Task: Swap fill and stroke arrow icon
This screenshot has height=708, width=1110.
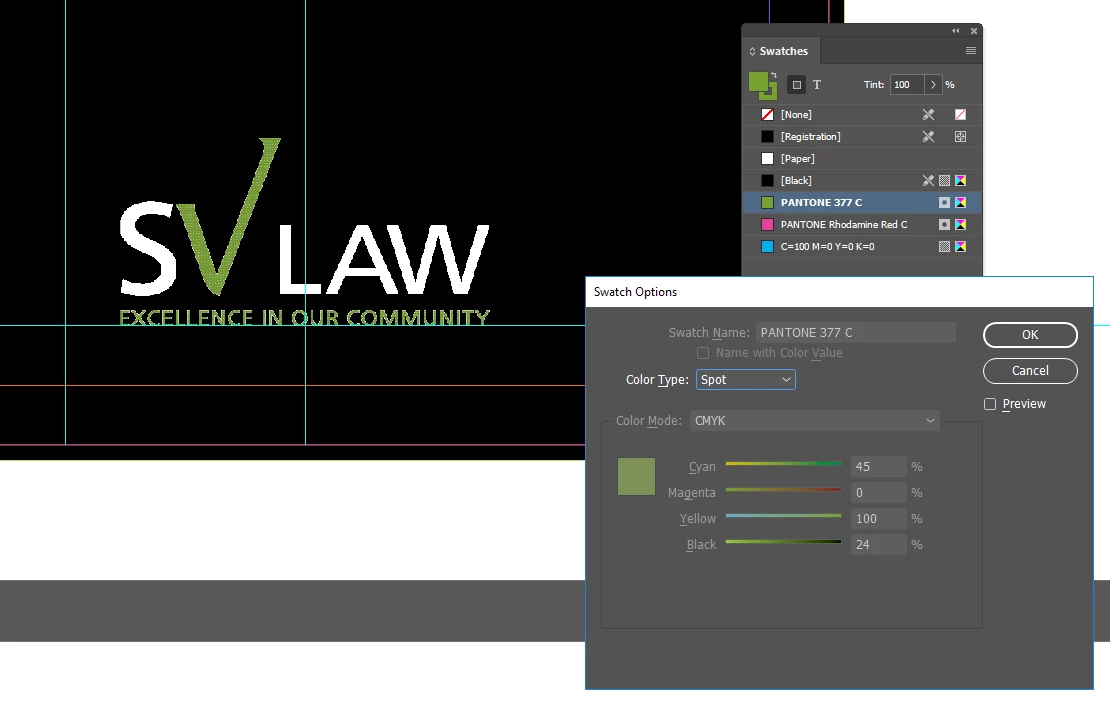Action: click(x=774, y=74)
